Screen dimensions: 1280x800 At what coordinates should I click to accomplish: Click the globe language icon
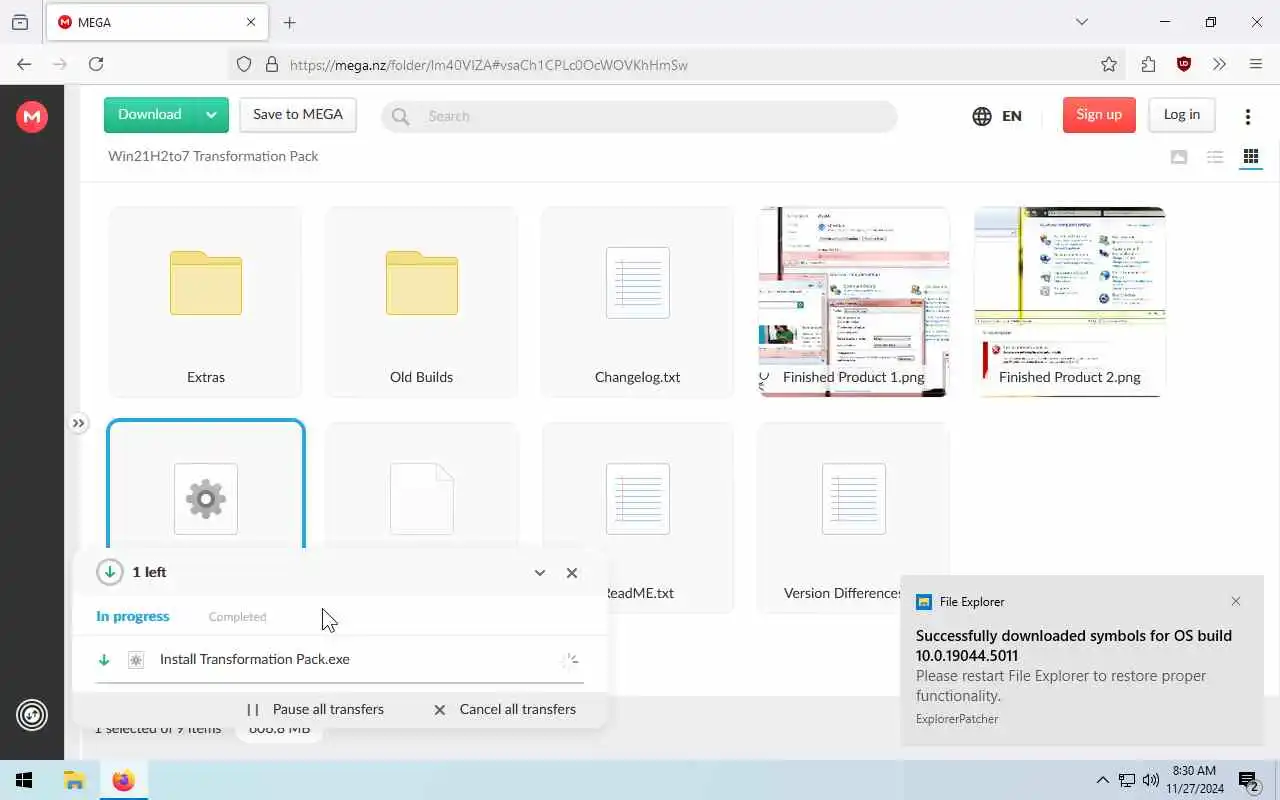pos(982,116)
